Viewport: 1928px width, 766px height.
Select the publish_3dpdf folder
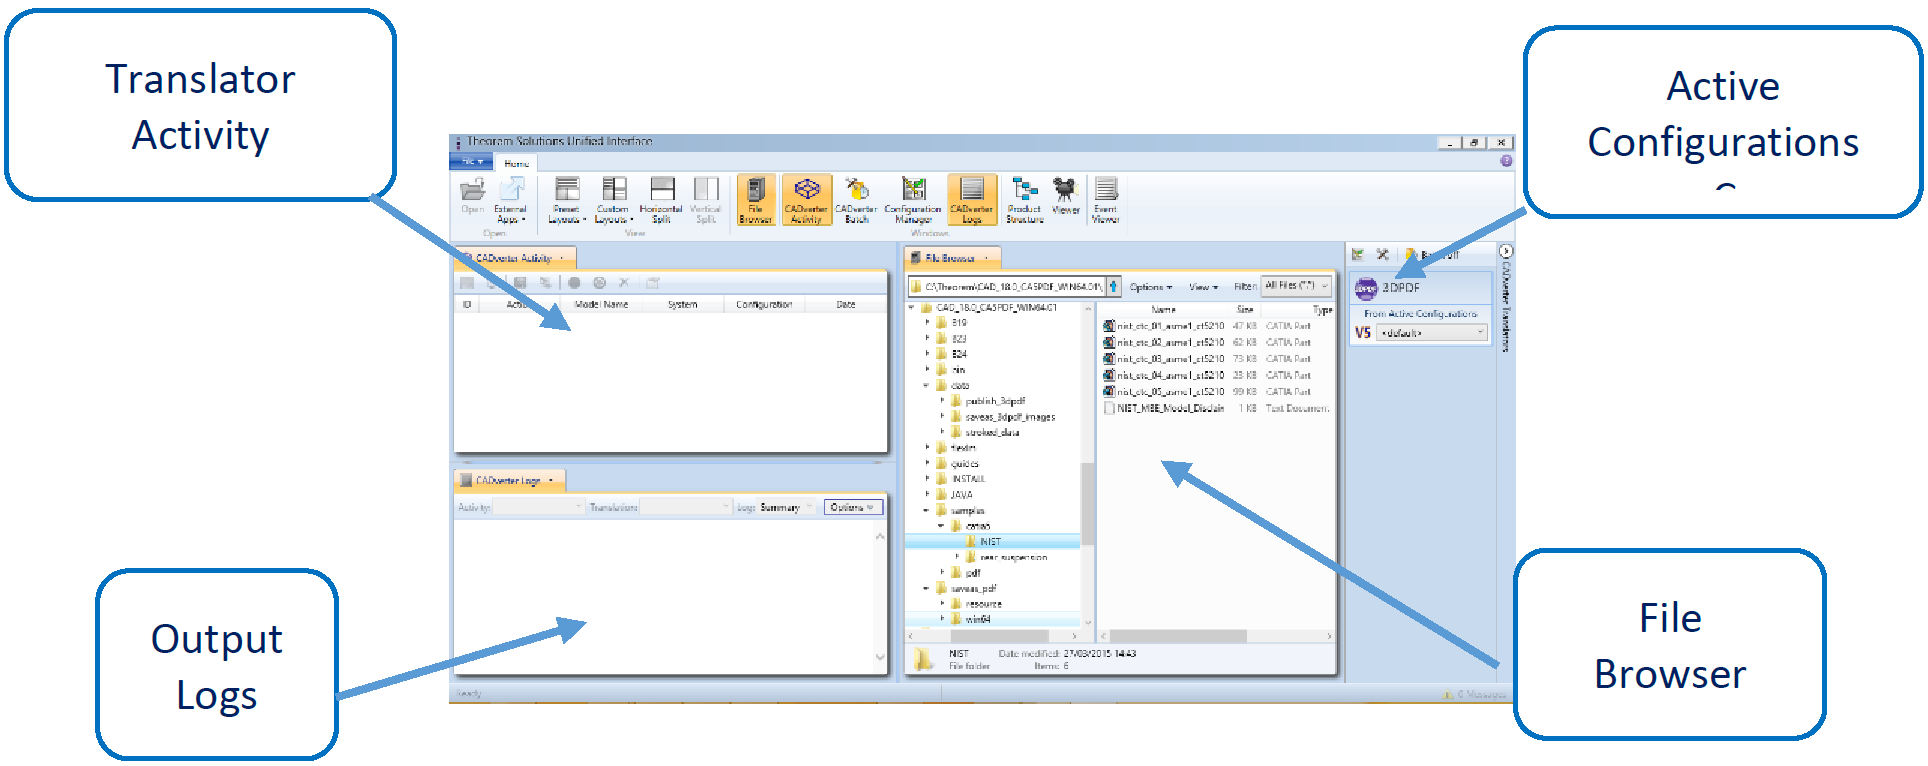988,401
